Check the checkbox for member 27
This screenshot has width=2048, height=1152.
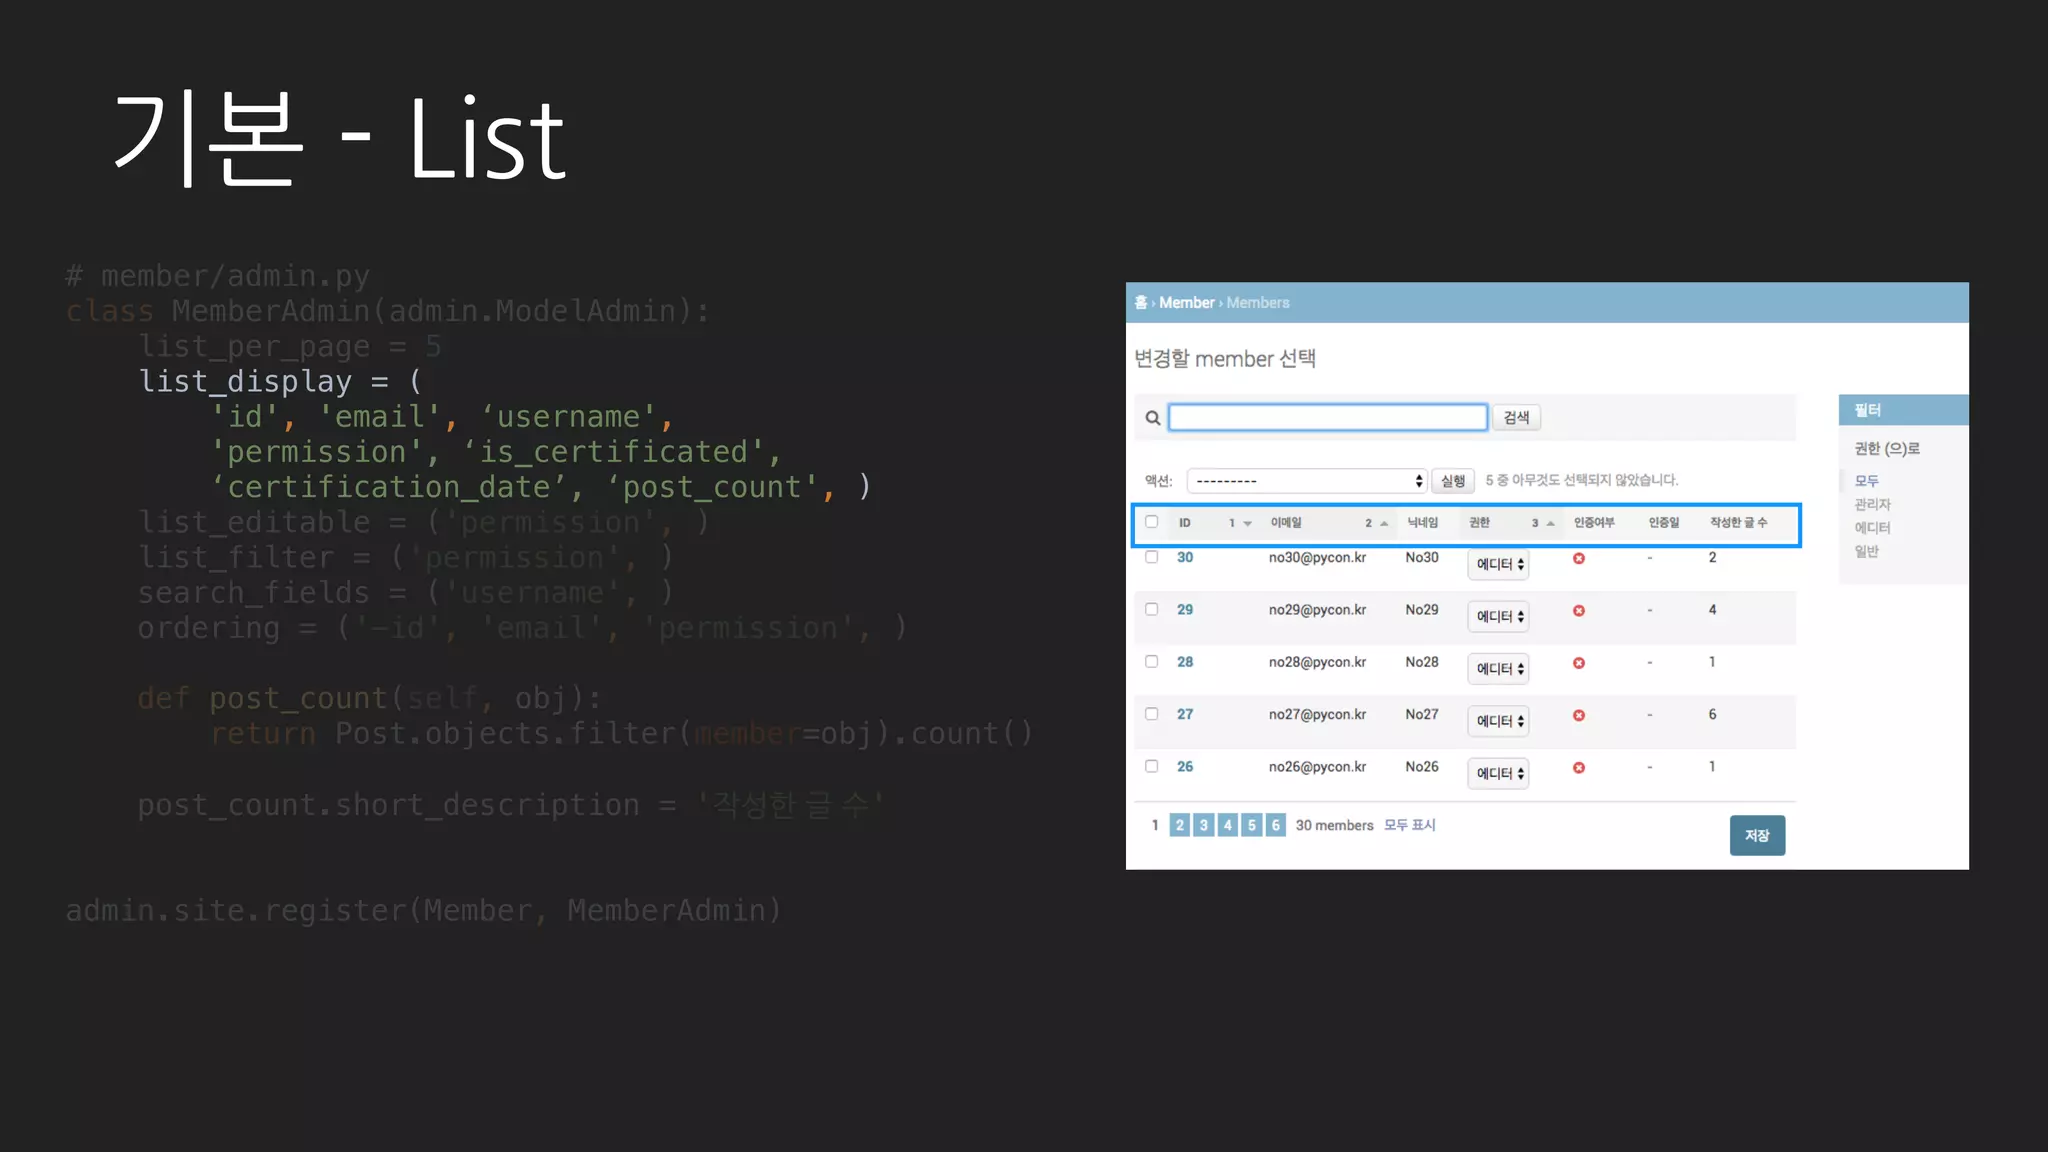coord(1152,714)
